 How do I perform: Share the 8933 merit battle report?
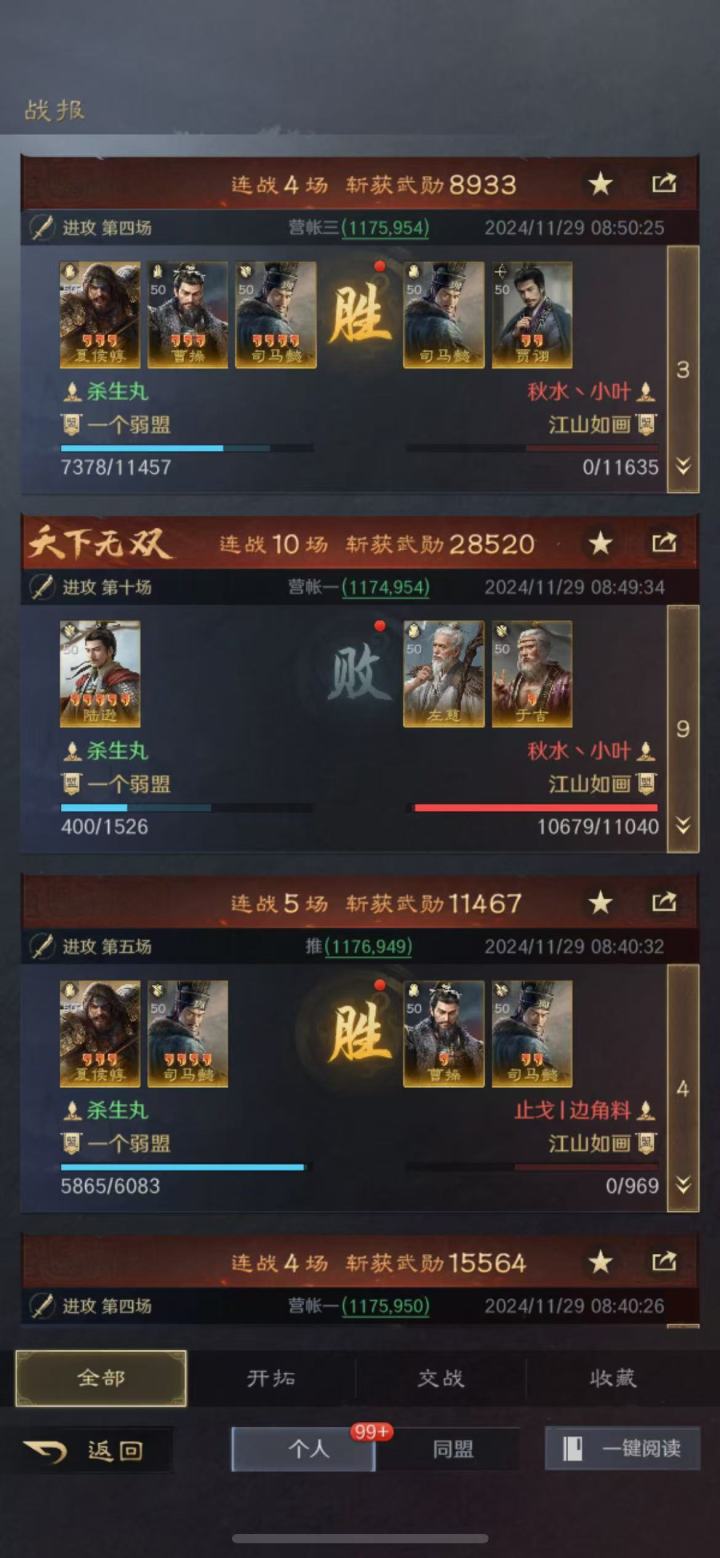click(664, 183)
